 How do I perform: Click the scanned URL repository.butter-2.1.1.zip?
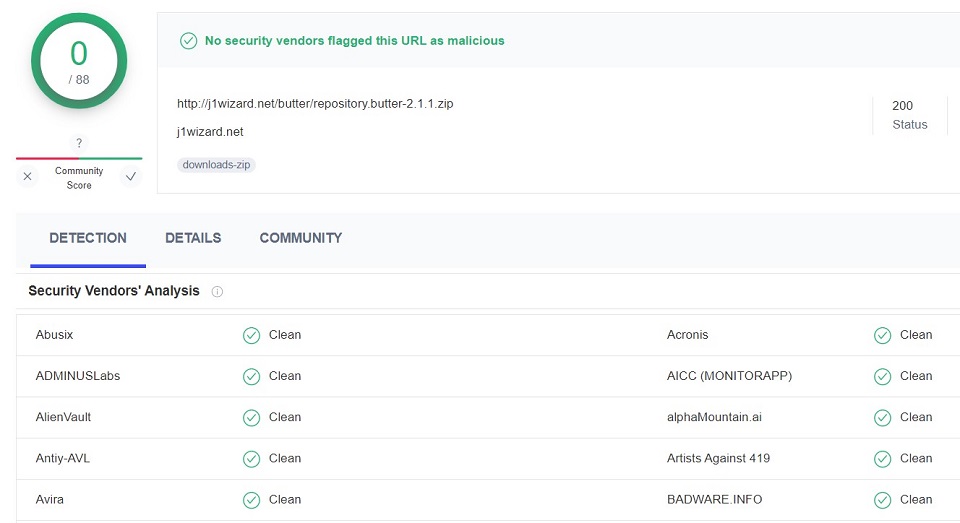(x=315, y=103)
